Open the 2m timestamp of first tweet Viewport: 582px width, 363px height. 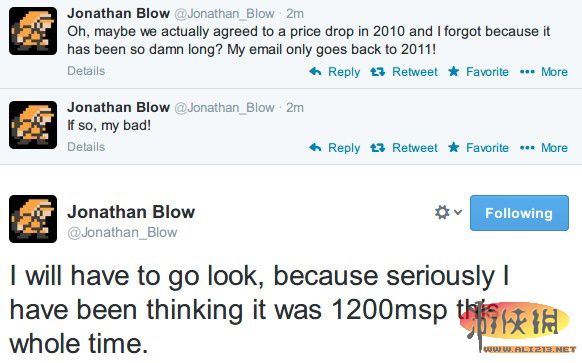coord(295,14)
